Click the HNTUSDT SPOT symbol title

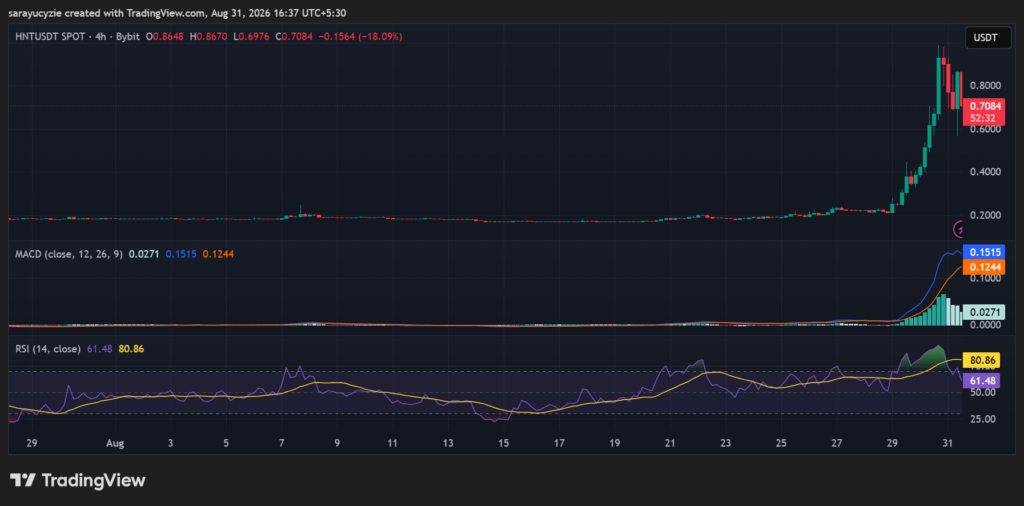[50, 37]
